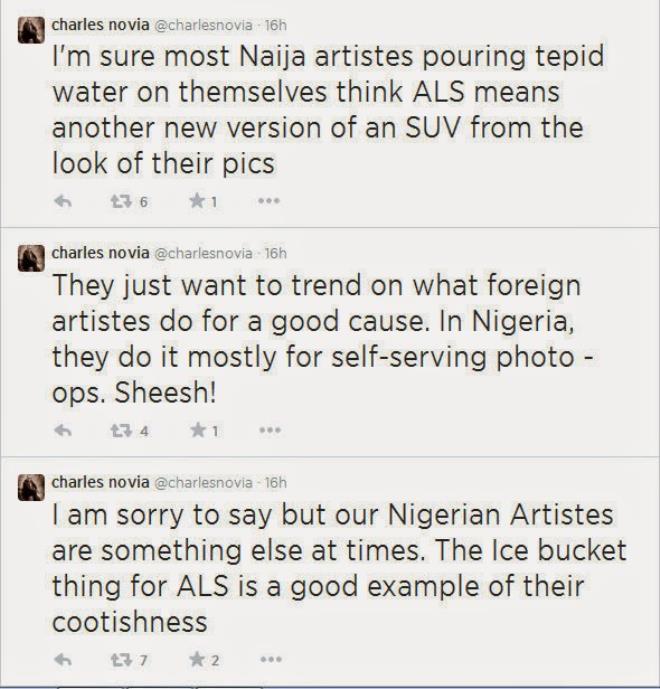The height and width of the screenshot is (689, 660).
Task: Open ellipsis menu on cootishness tweet
Action: click(x=268, y=660)
